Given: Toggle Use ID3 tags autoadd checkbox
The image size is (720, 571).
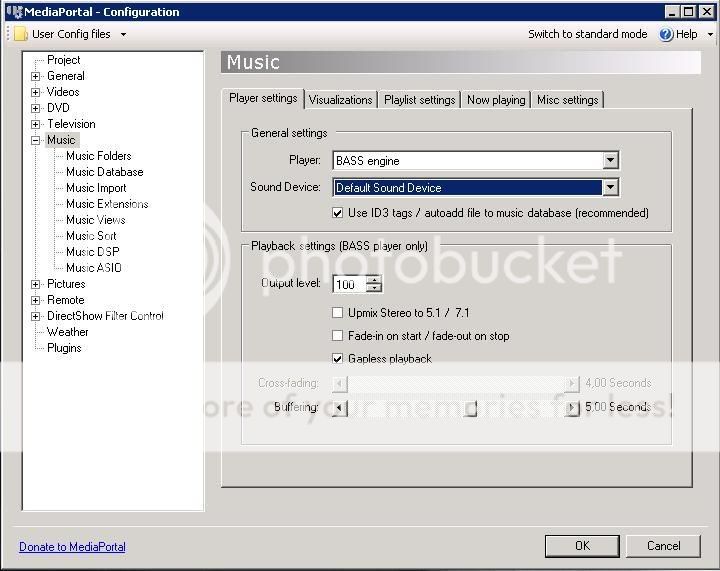Looking at the screenshot, I should [x=338, y=213].
